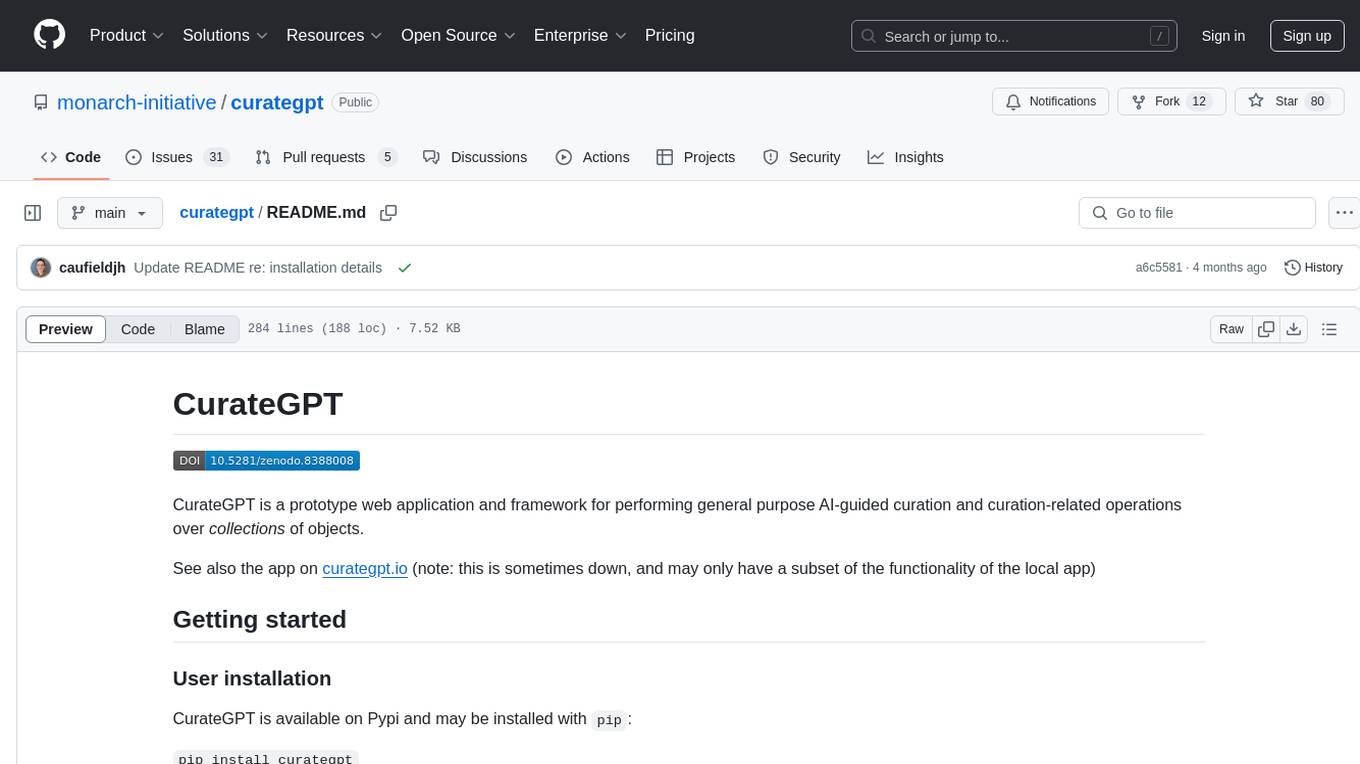
Task: Copy the raw file contents
Action: click(x=1266, y=329)
